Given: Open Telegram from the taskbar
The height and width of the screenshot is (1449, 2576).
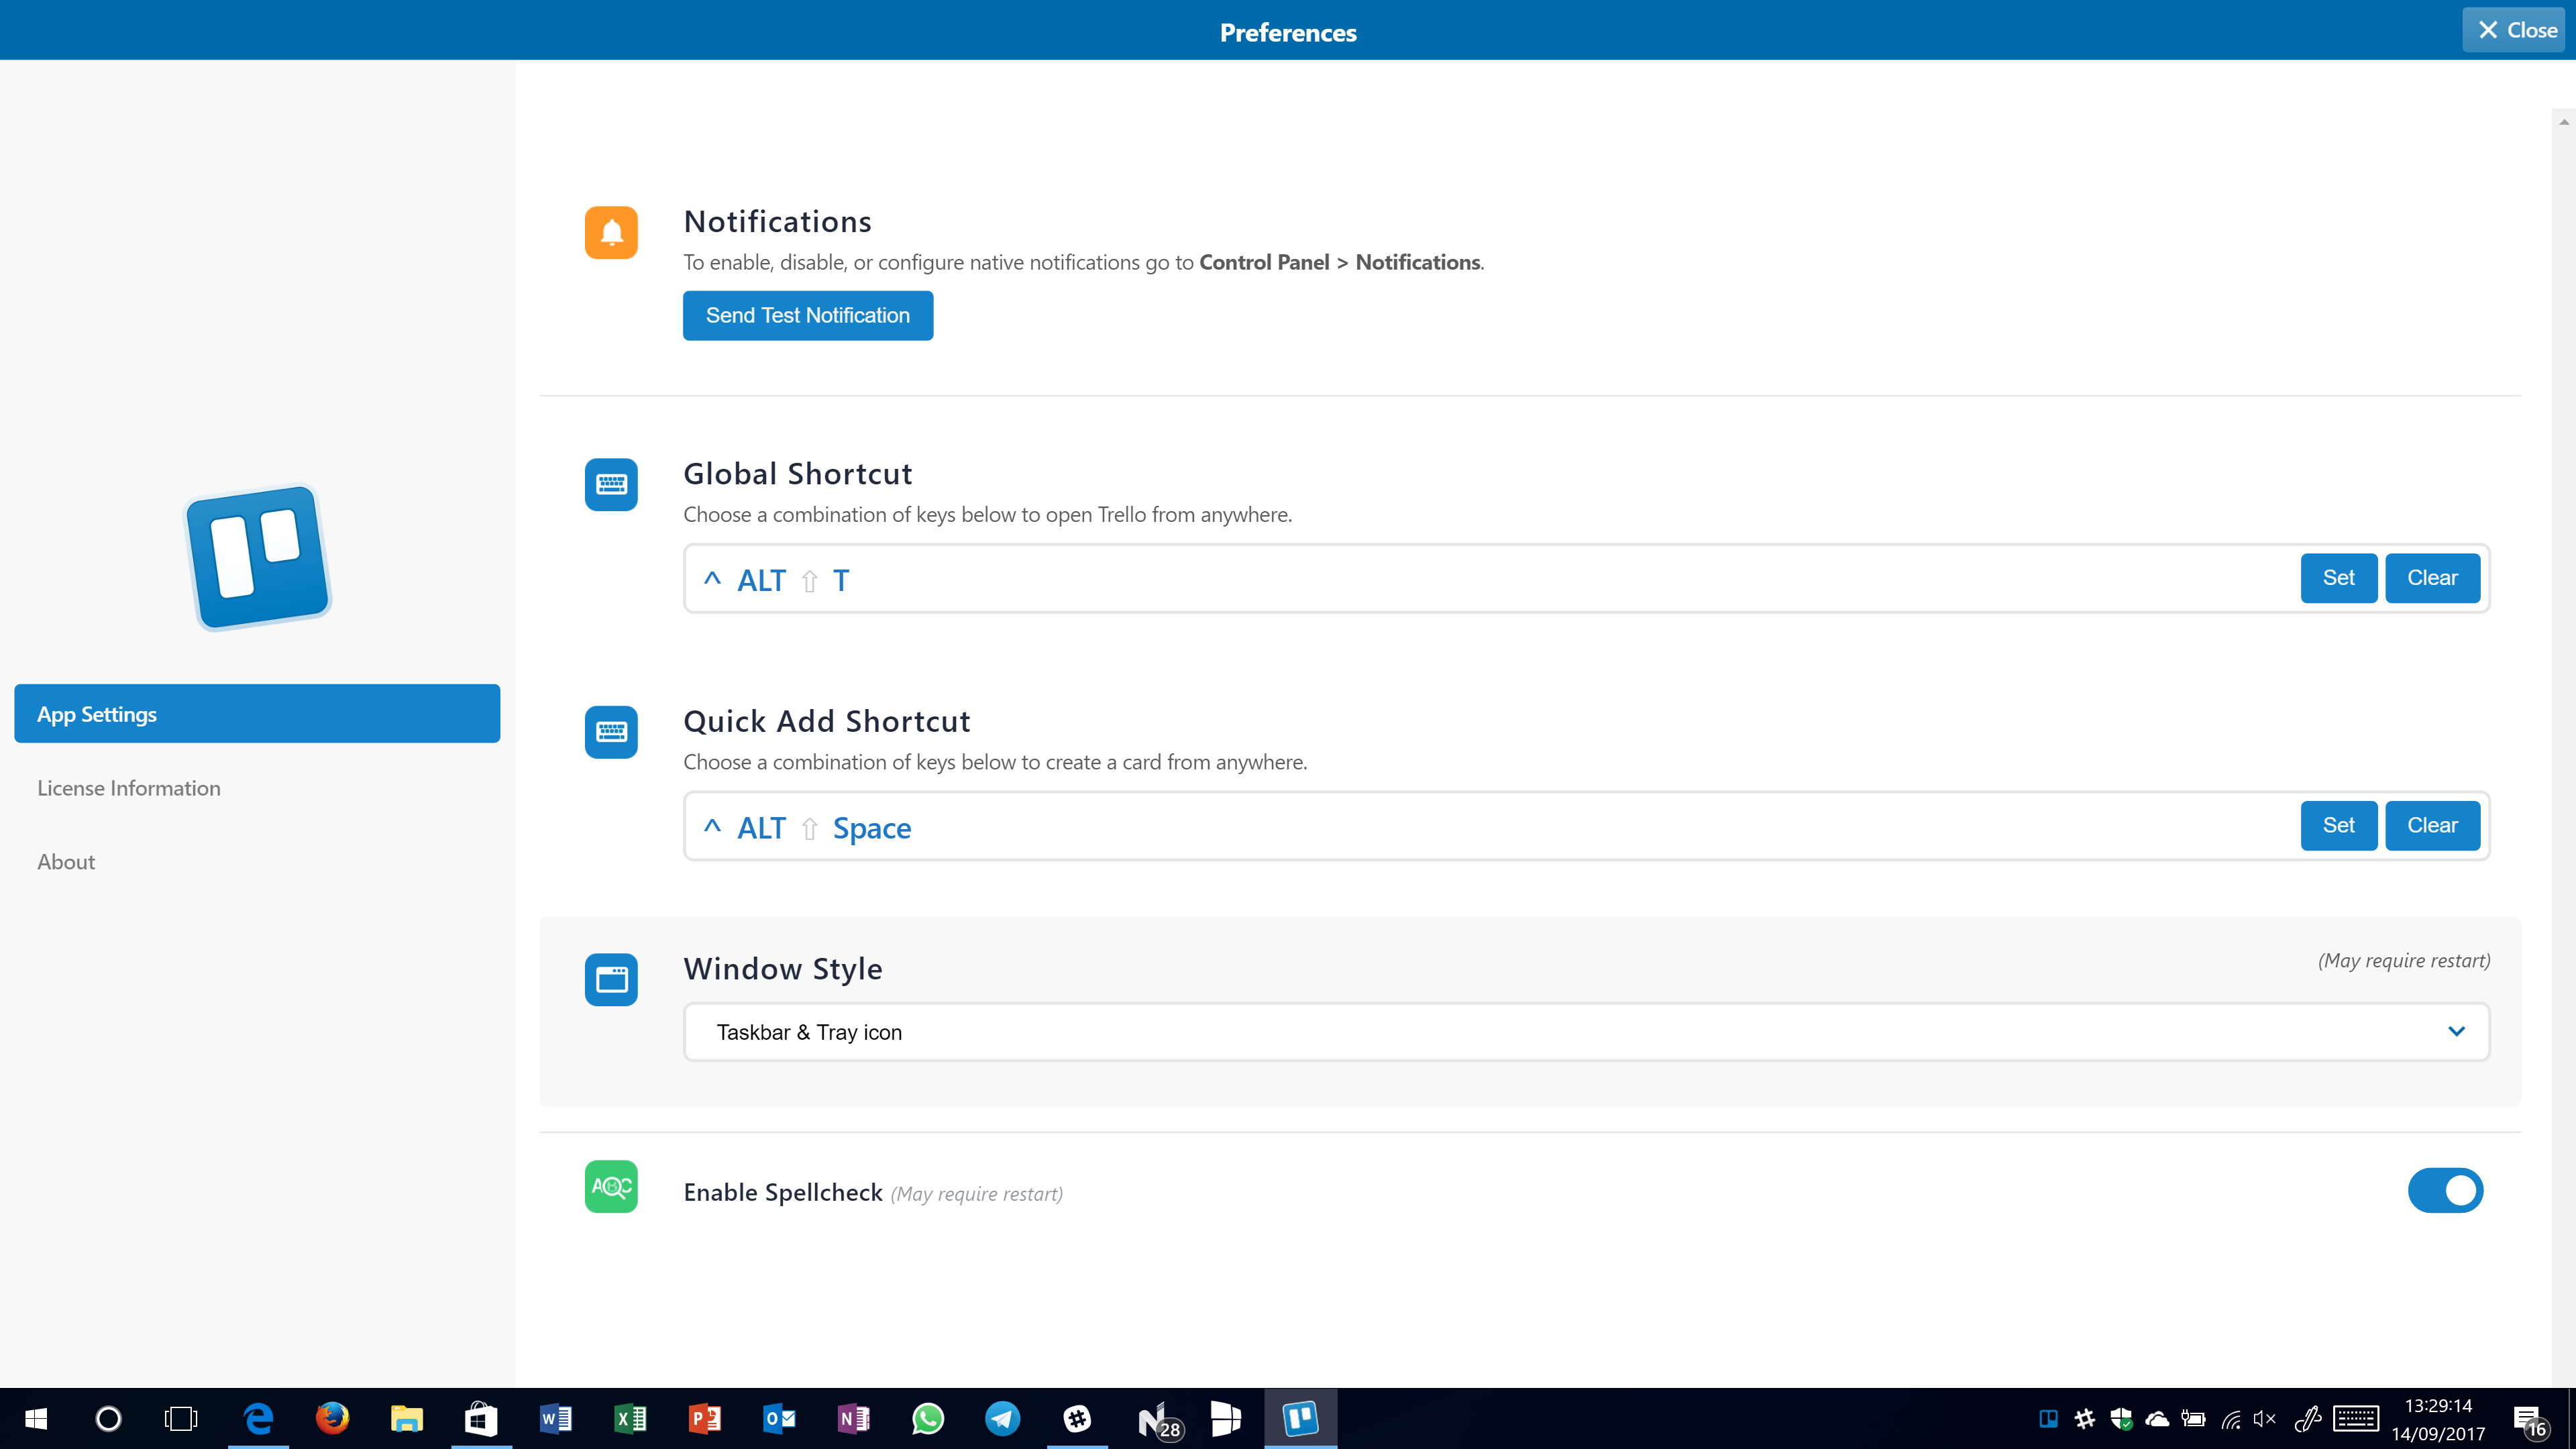Looking at the screenshot, I should (x=1002, y=1419).
